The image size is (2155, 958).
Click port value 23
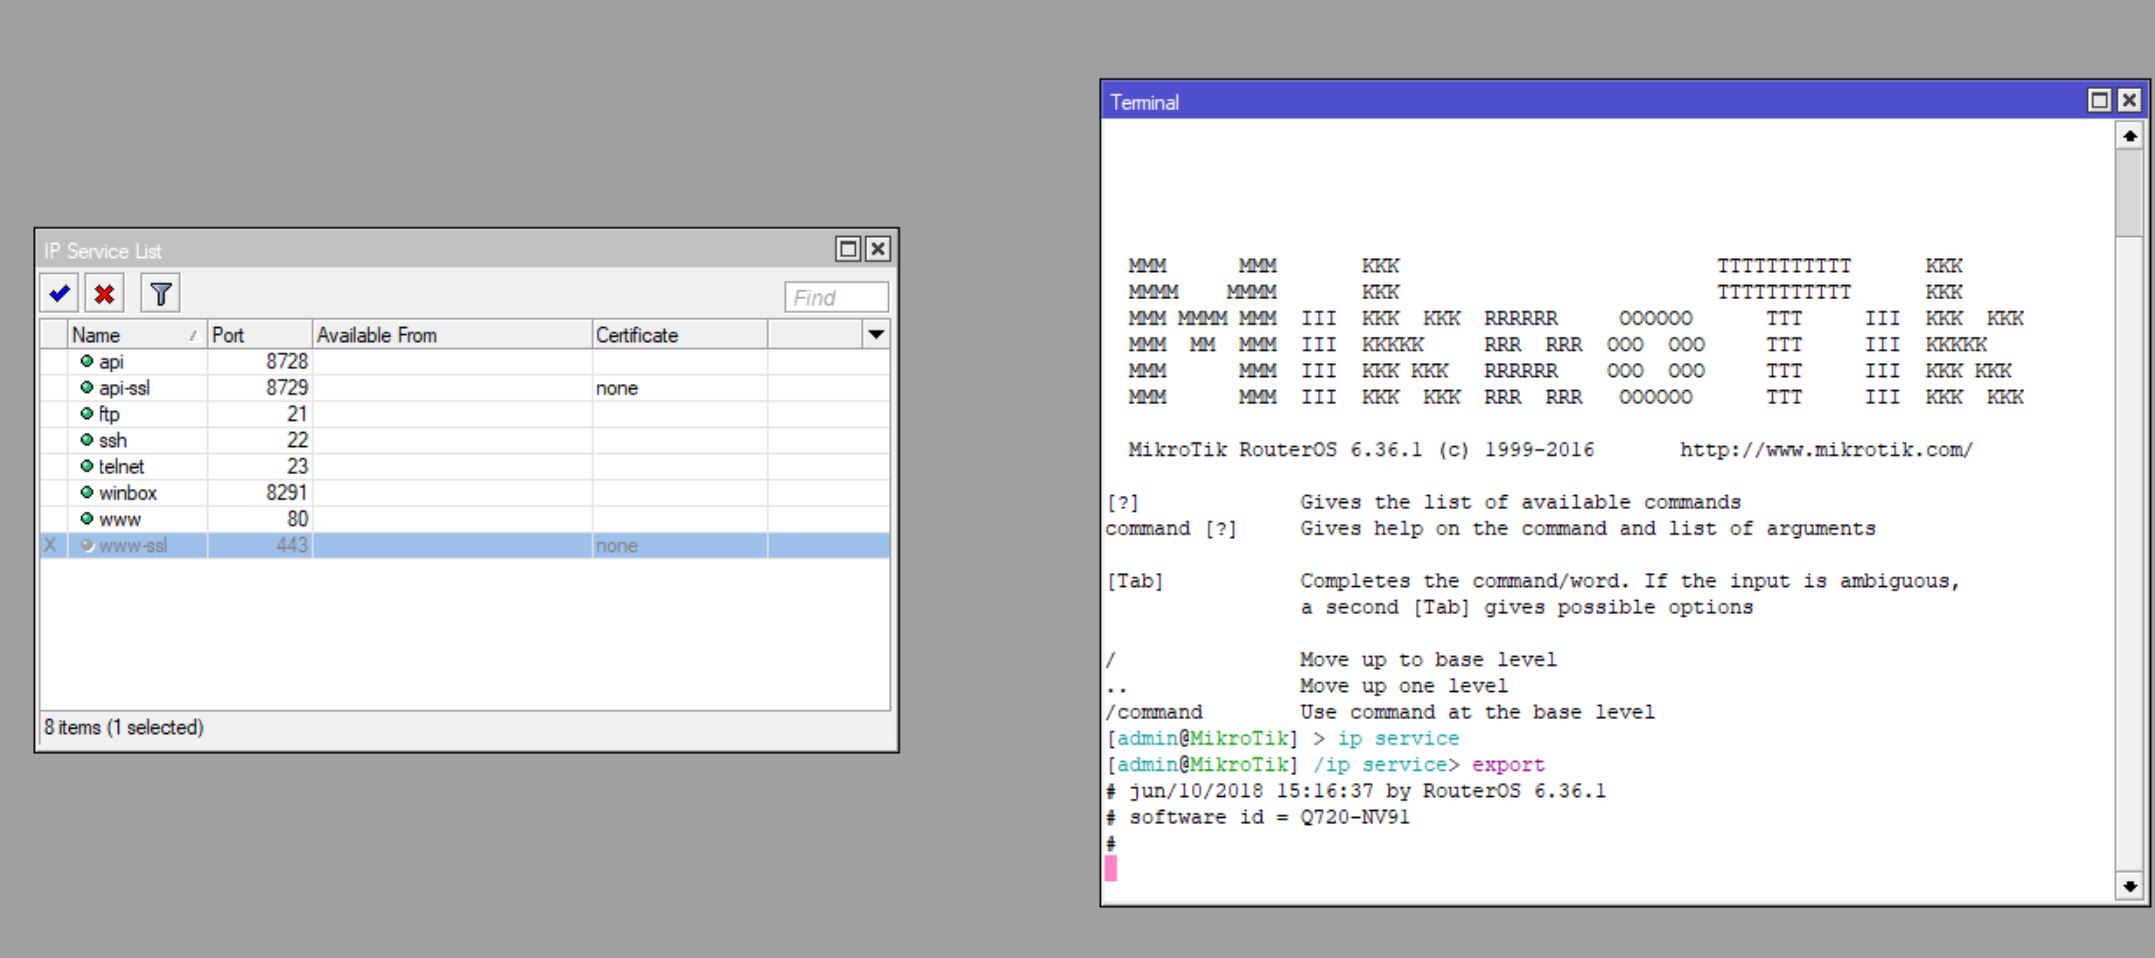click(x=297, y=466)
